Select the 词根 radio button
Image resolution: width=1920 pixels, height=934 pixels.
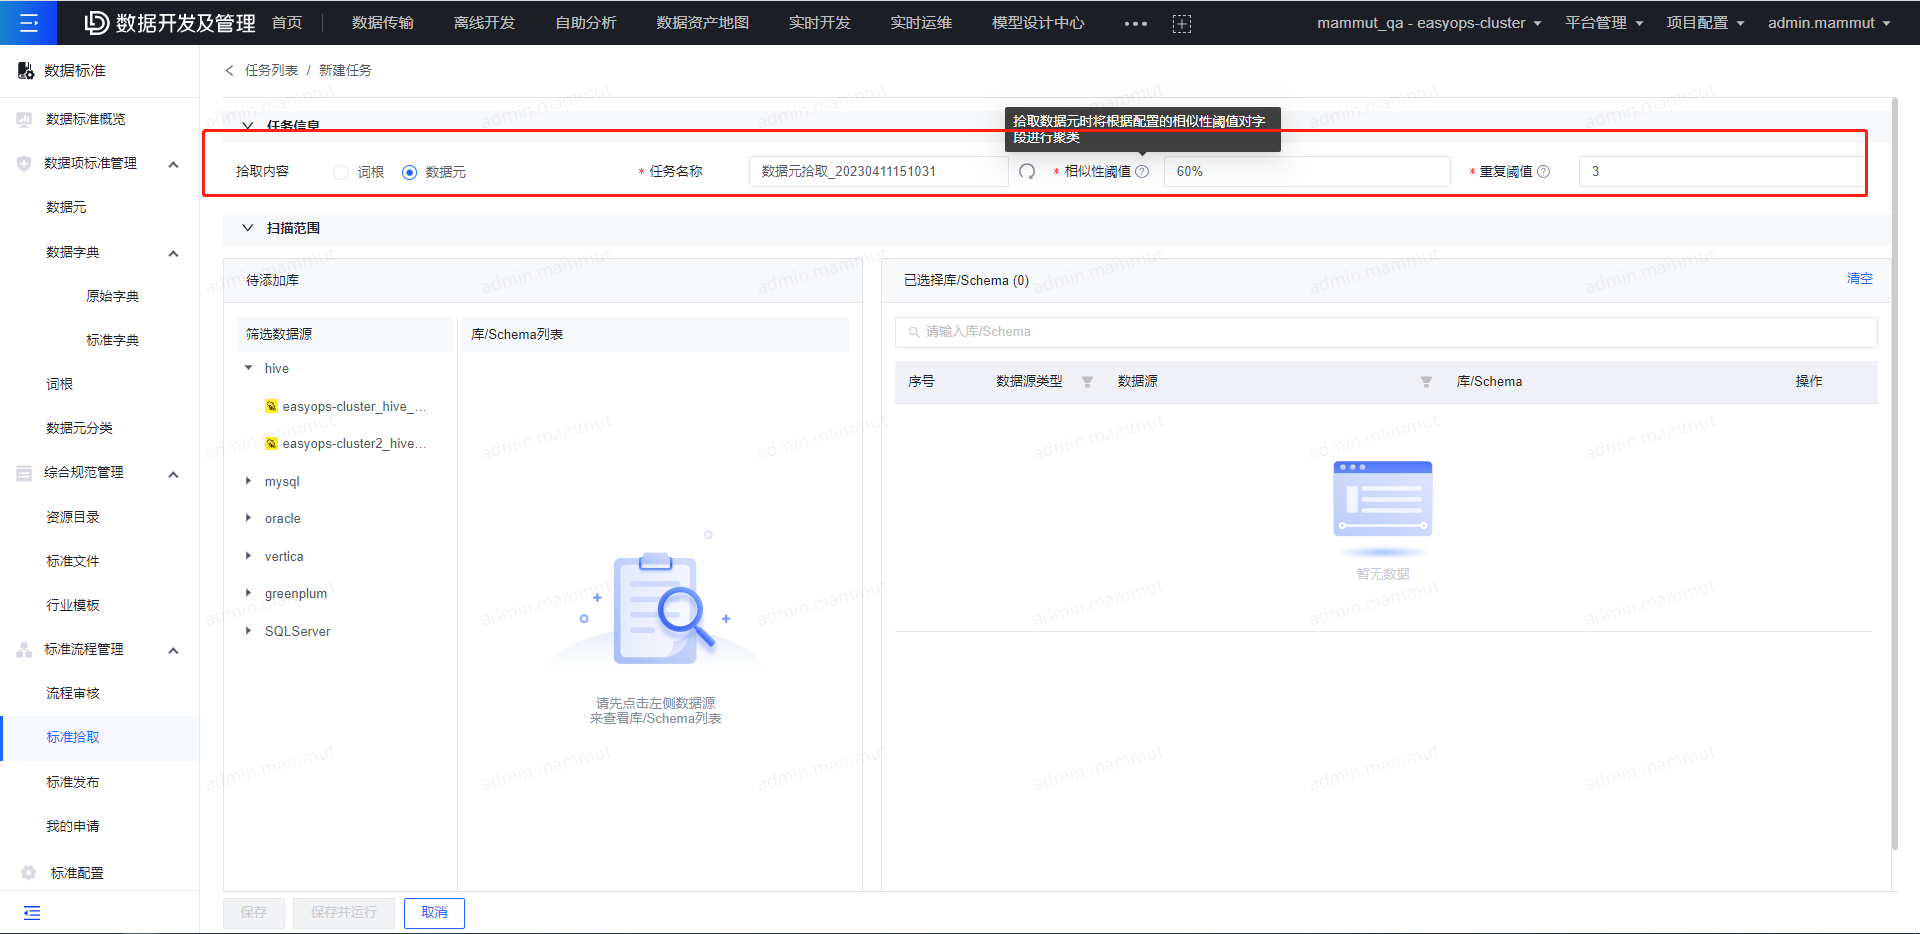point(341,172)
